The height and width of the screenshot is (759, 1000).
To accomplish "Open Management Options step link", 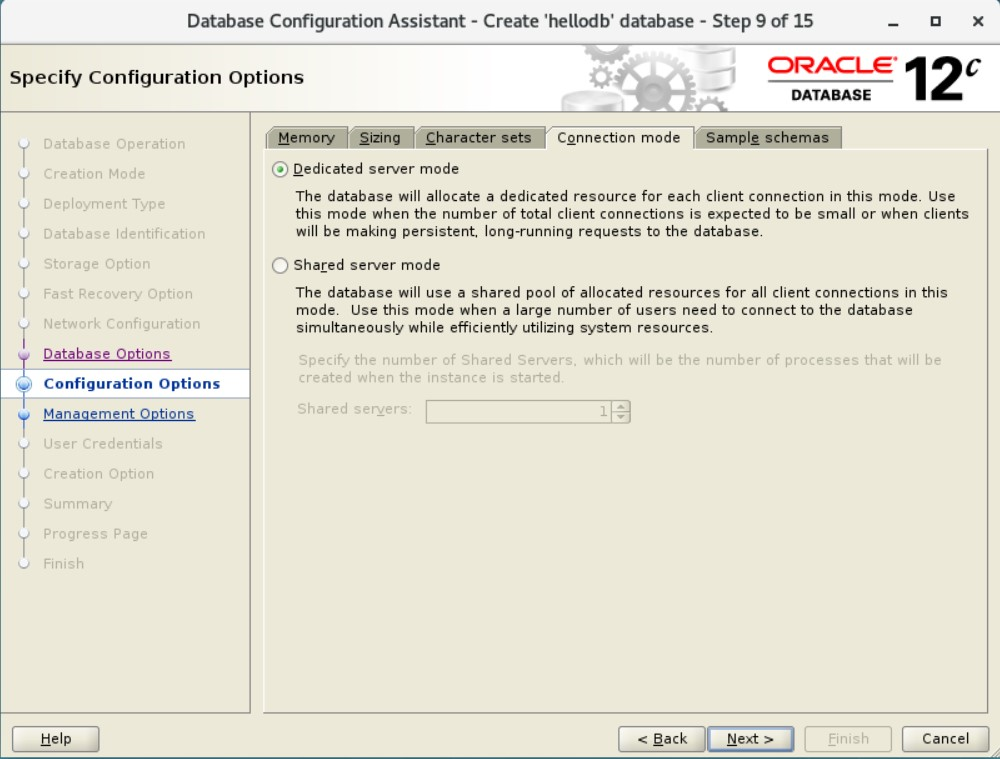I will [119, 414].
